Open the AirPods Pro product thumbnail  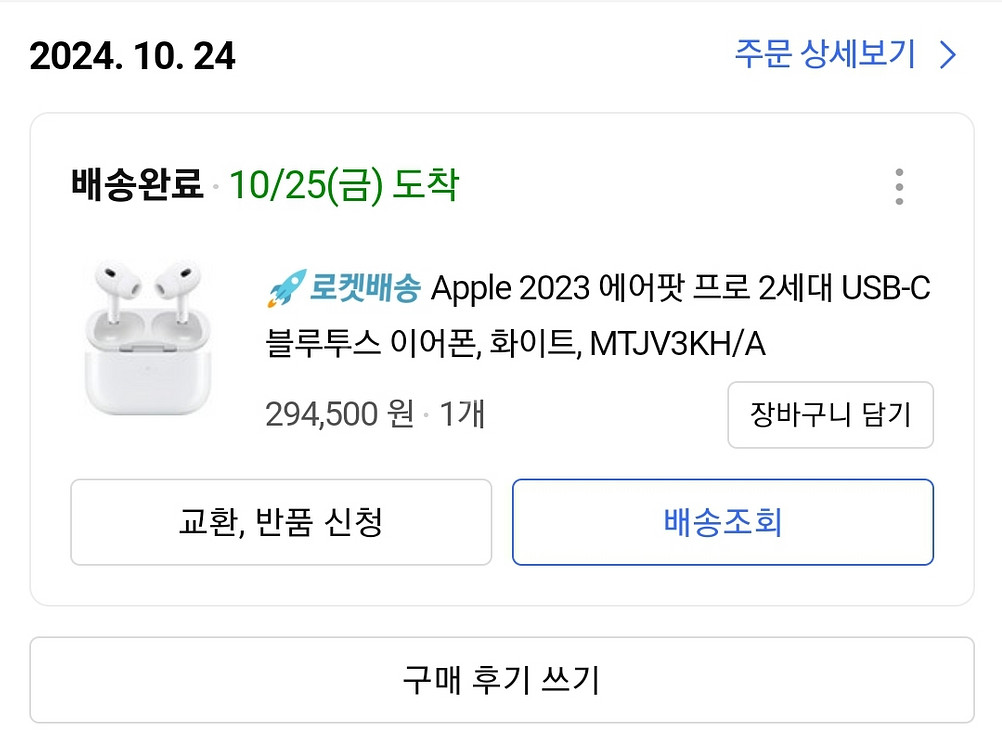tap(148, 337)
